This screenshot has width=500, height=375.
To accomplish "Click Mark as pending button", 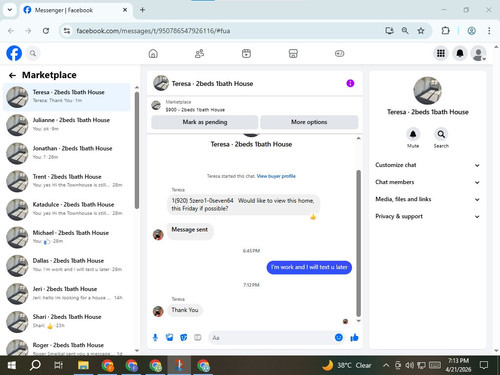I will pos(205,122).
